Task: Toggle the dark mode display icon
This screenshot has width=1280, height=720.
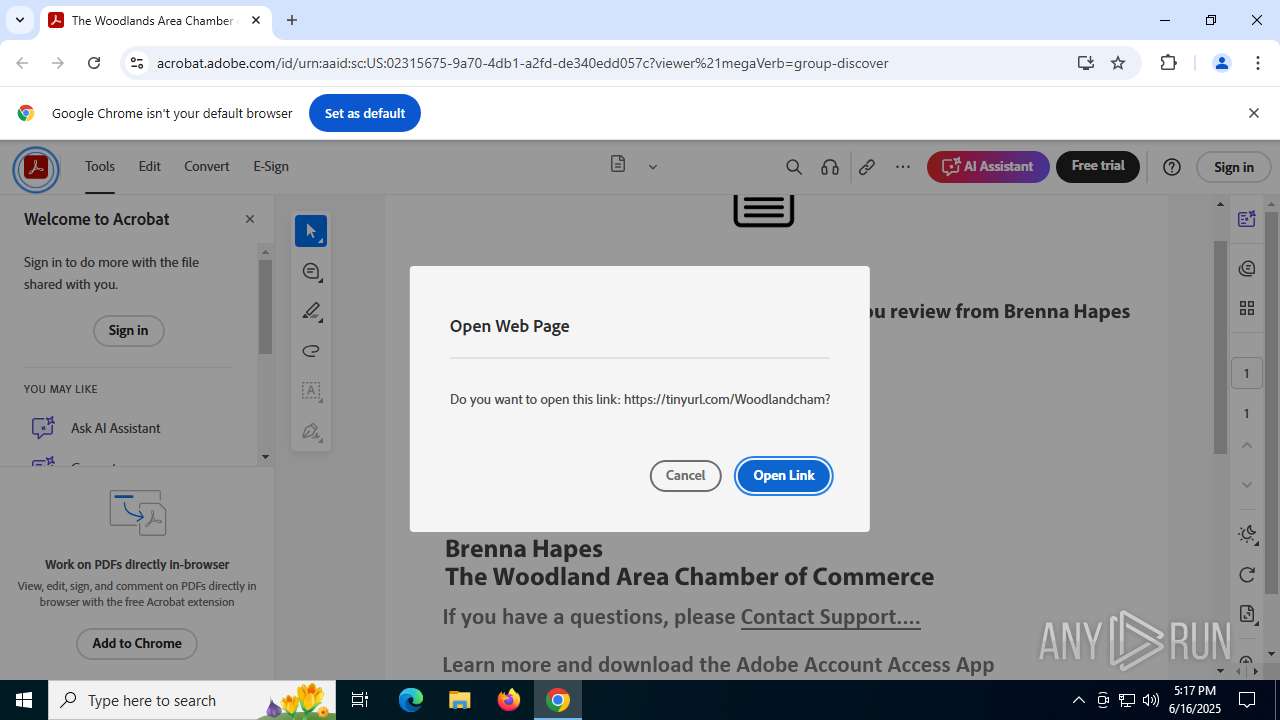Action: click(1246, 534)
